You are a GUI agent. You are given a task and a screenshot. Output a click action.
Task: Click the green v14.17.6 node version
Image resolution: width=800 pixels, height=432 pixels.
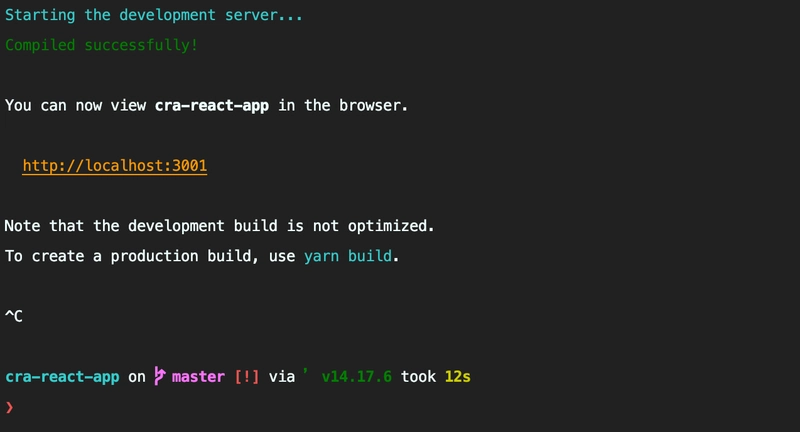[357, 377]
